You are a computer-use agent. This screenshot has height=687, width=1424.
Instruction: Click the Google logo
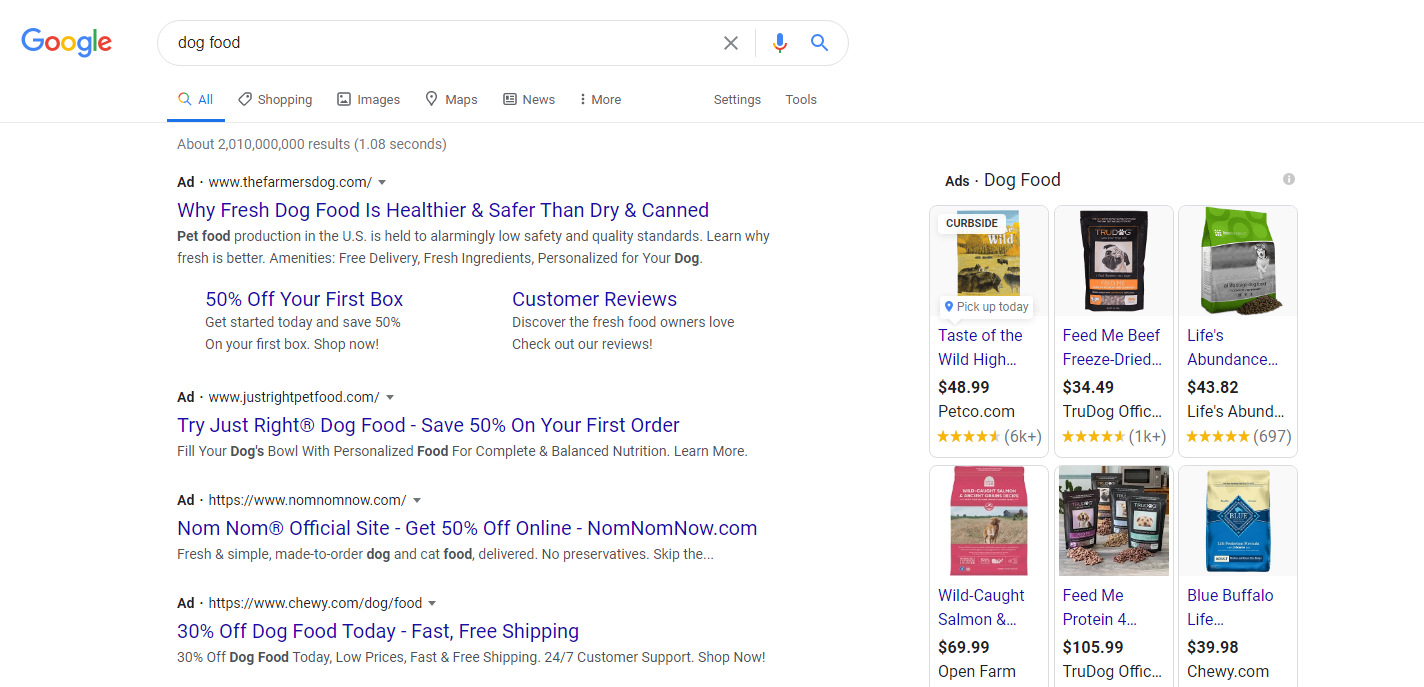coord(67,42)
